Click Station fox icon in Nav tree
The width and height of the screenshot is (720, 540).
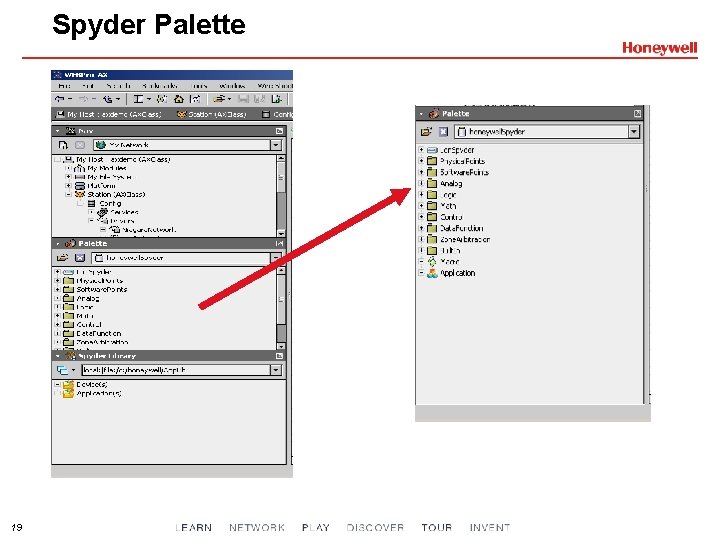[80, 194]
